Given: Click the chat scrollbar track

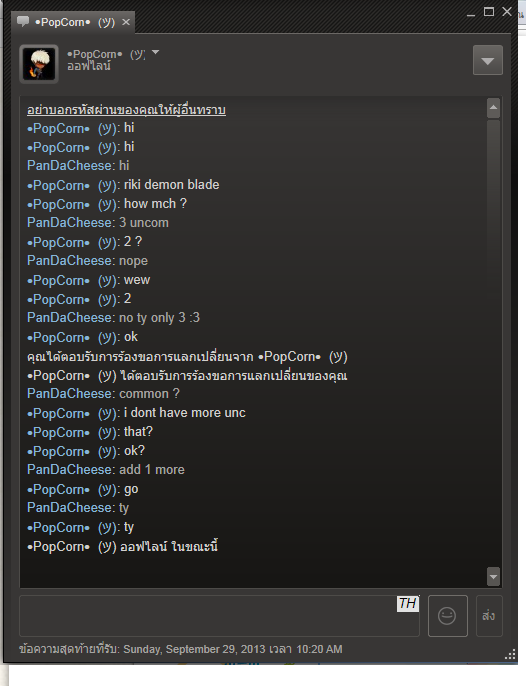Looking at the screenshot, I should [493, 343].
